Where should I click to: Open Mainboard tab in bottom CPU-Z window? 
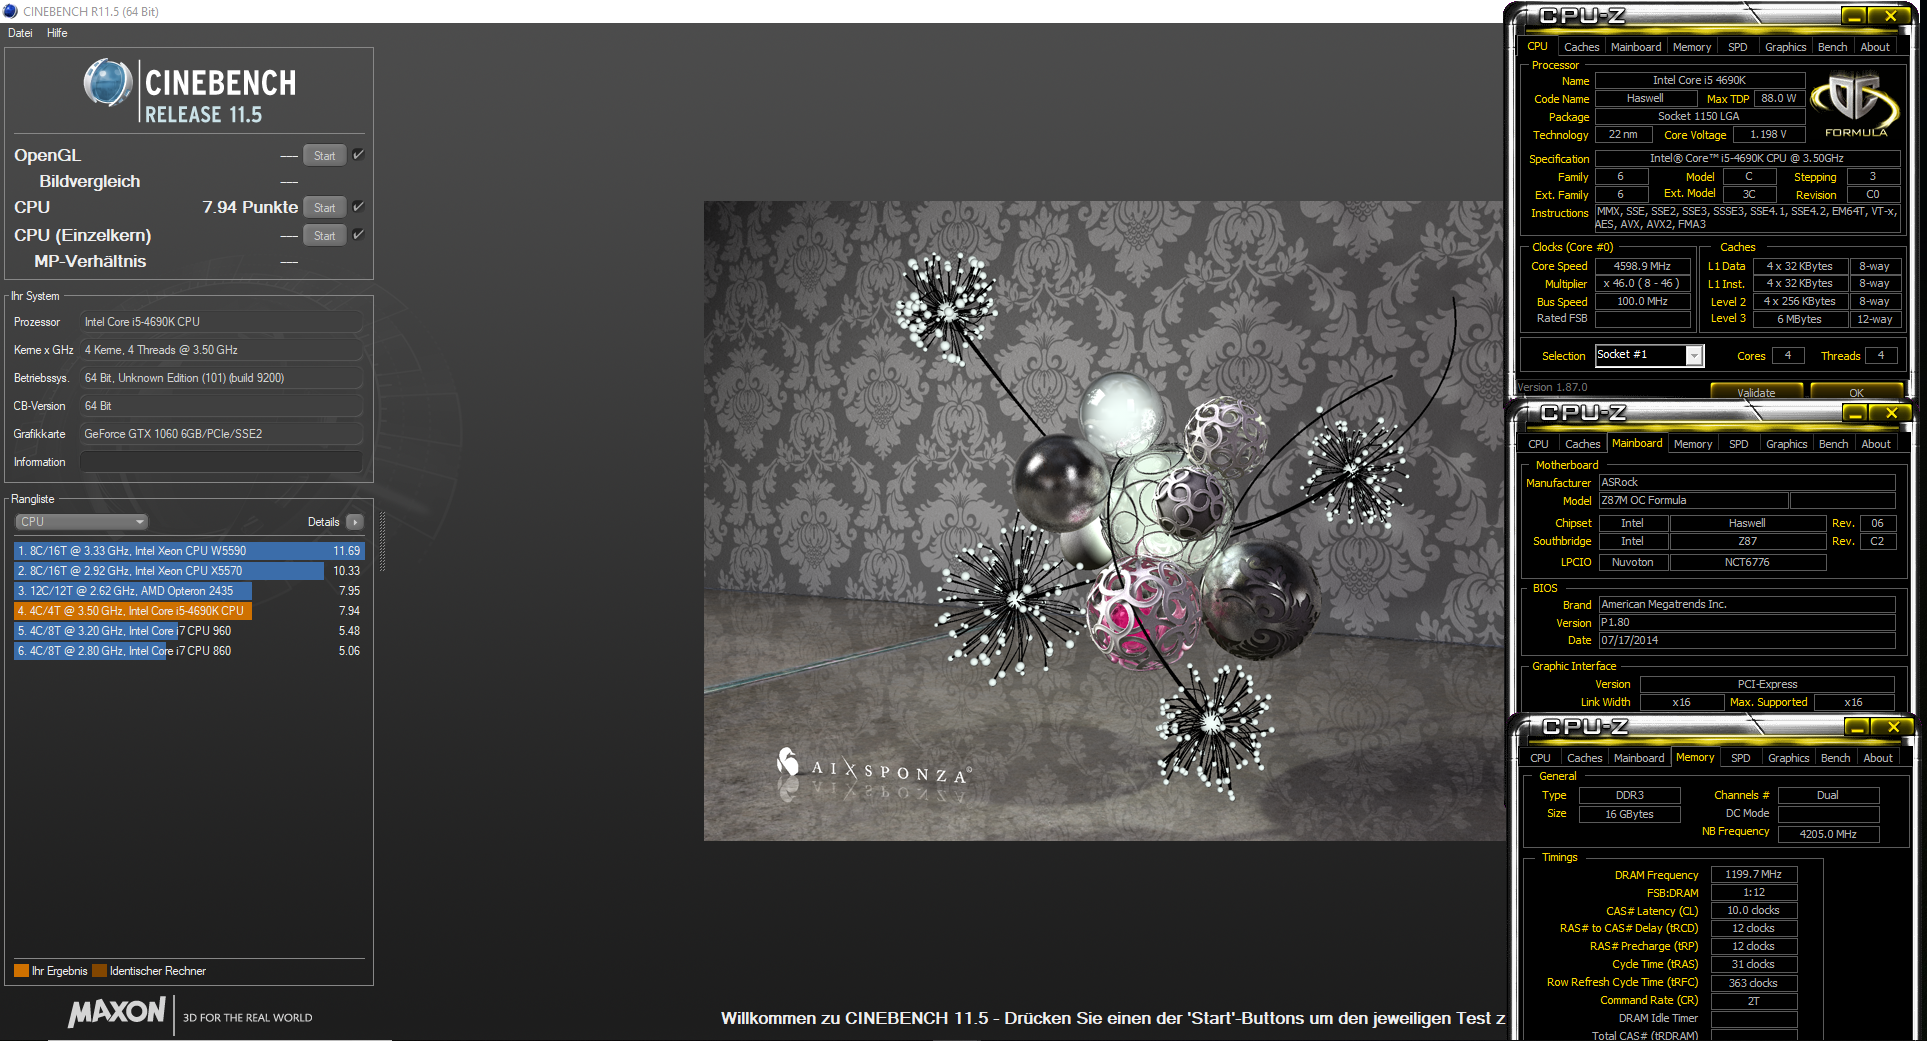1639,758
